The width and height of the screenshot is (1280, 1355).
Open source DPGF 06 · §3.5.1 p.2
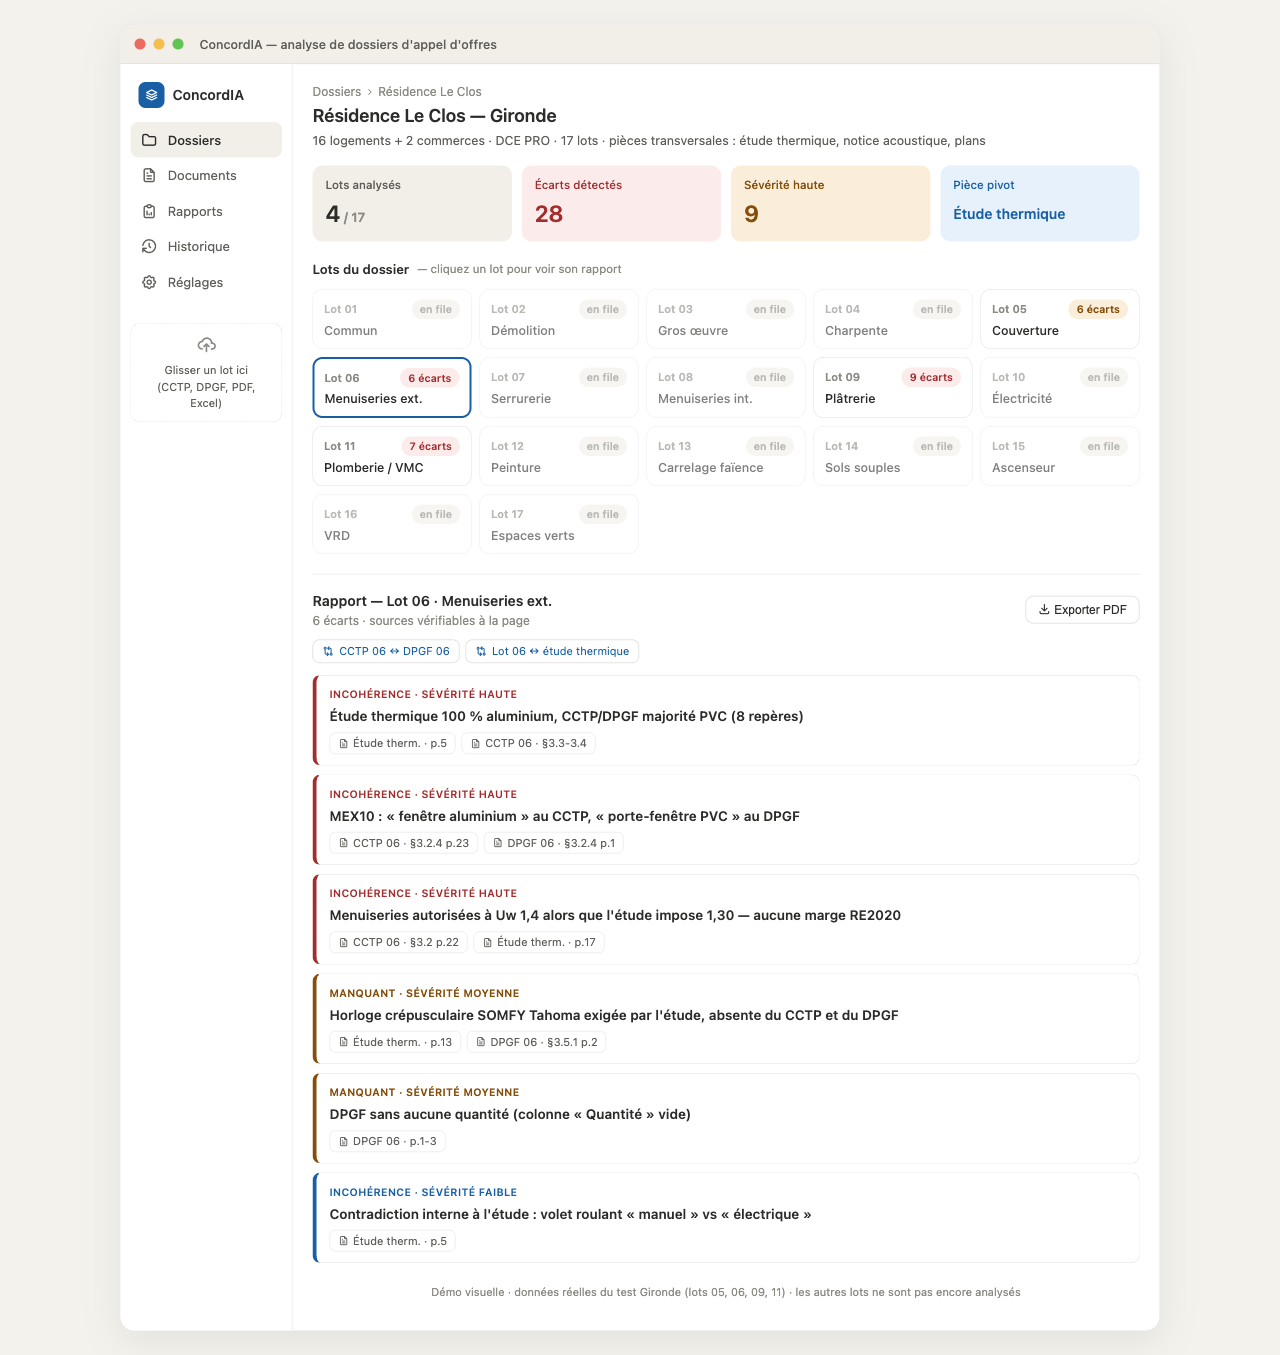537,1042
